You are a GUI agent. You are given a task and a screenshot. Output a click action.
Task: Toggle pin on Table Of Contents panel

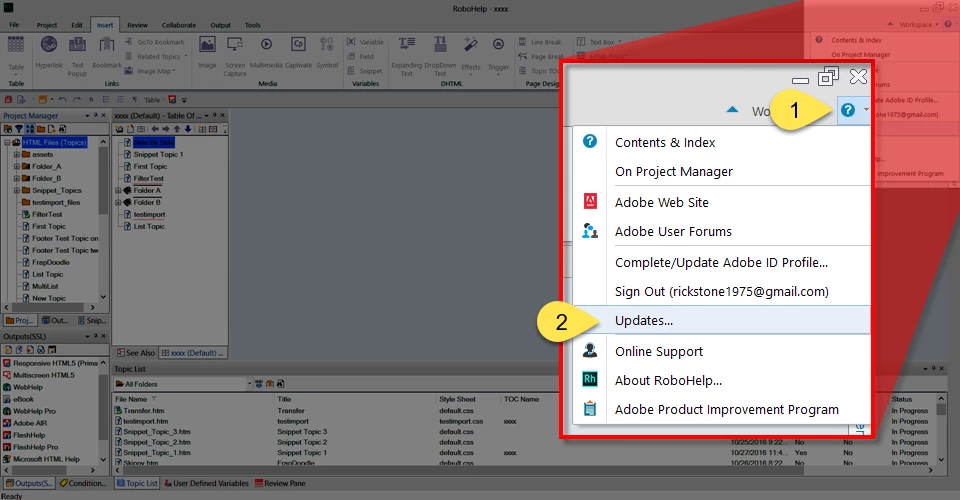tap(214, 115)
